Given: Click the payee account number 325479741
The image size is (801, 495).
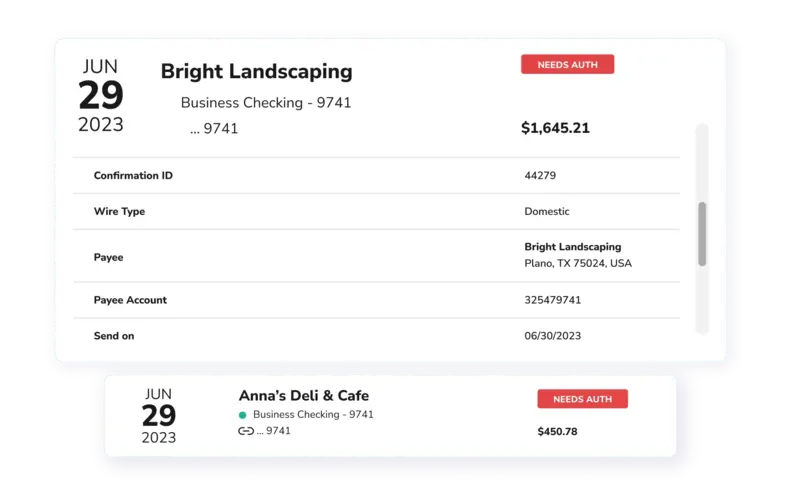Looking at the screenshot, I should pyautogui.click(x=553, y=300).
